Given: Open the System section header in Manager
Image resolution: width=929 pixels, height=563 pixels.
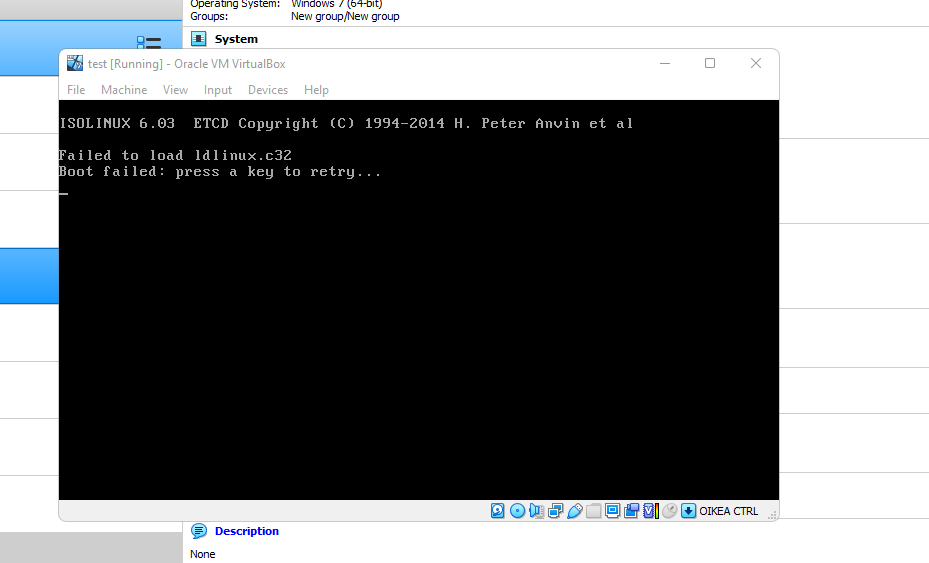Looking at the screenshot, I should click(236, 39).
